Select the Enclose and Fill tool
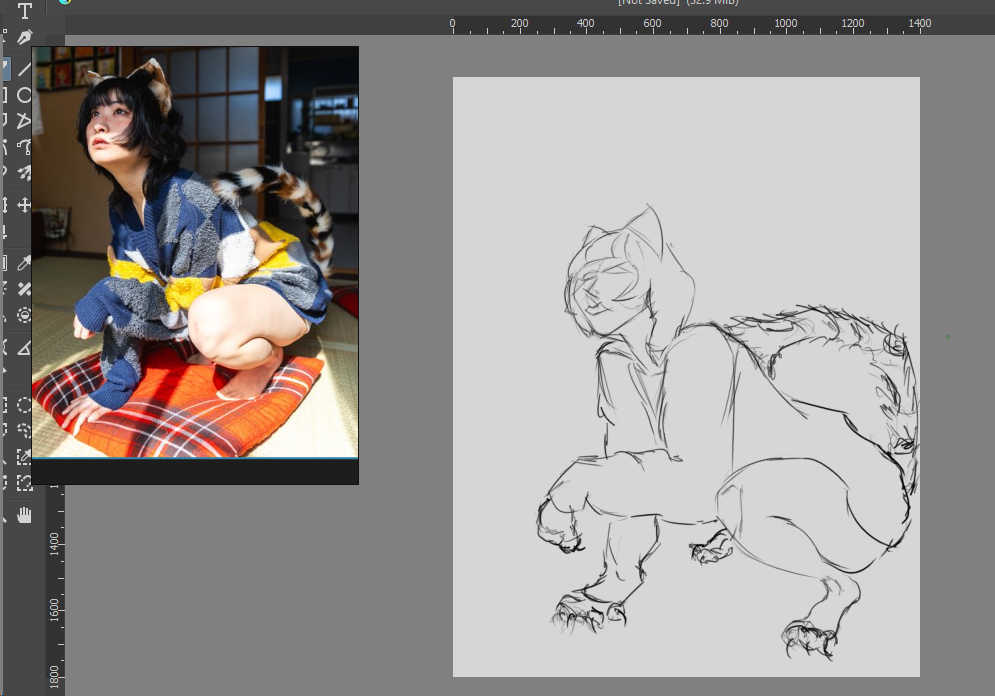995x696 pixels. 24,315
